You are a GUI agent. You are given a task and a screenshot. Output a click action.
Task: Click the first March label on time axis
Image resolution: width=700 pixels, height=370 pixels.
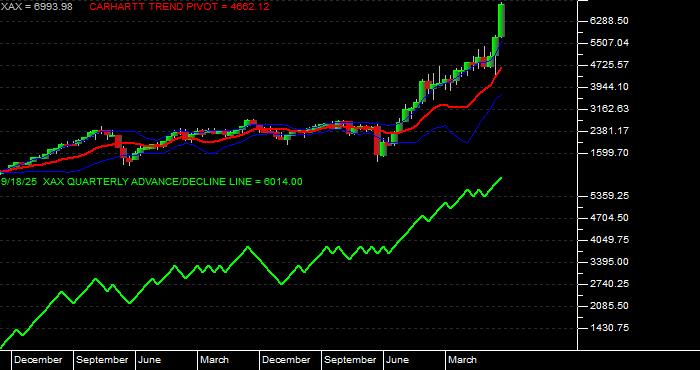click(x=214, y=360)
